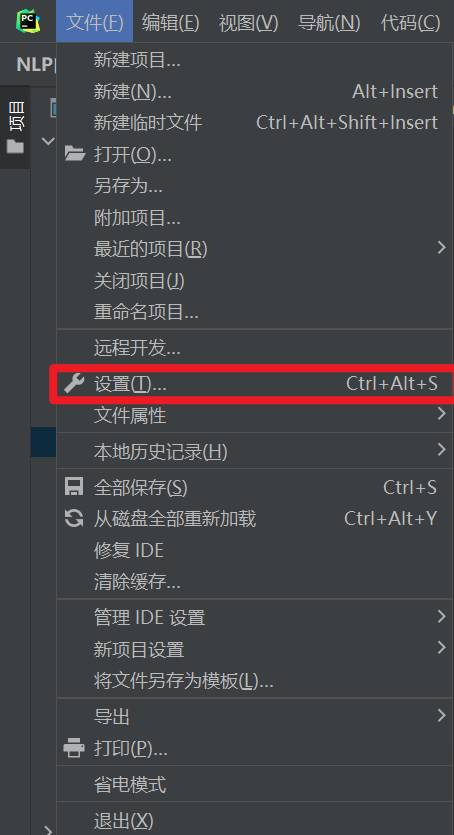Expand the 最近的项目 submenu arrow
This screenshot has width=454, height=835.
441,247
